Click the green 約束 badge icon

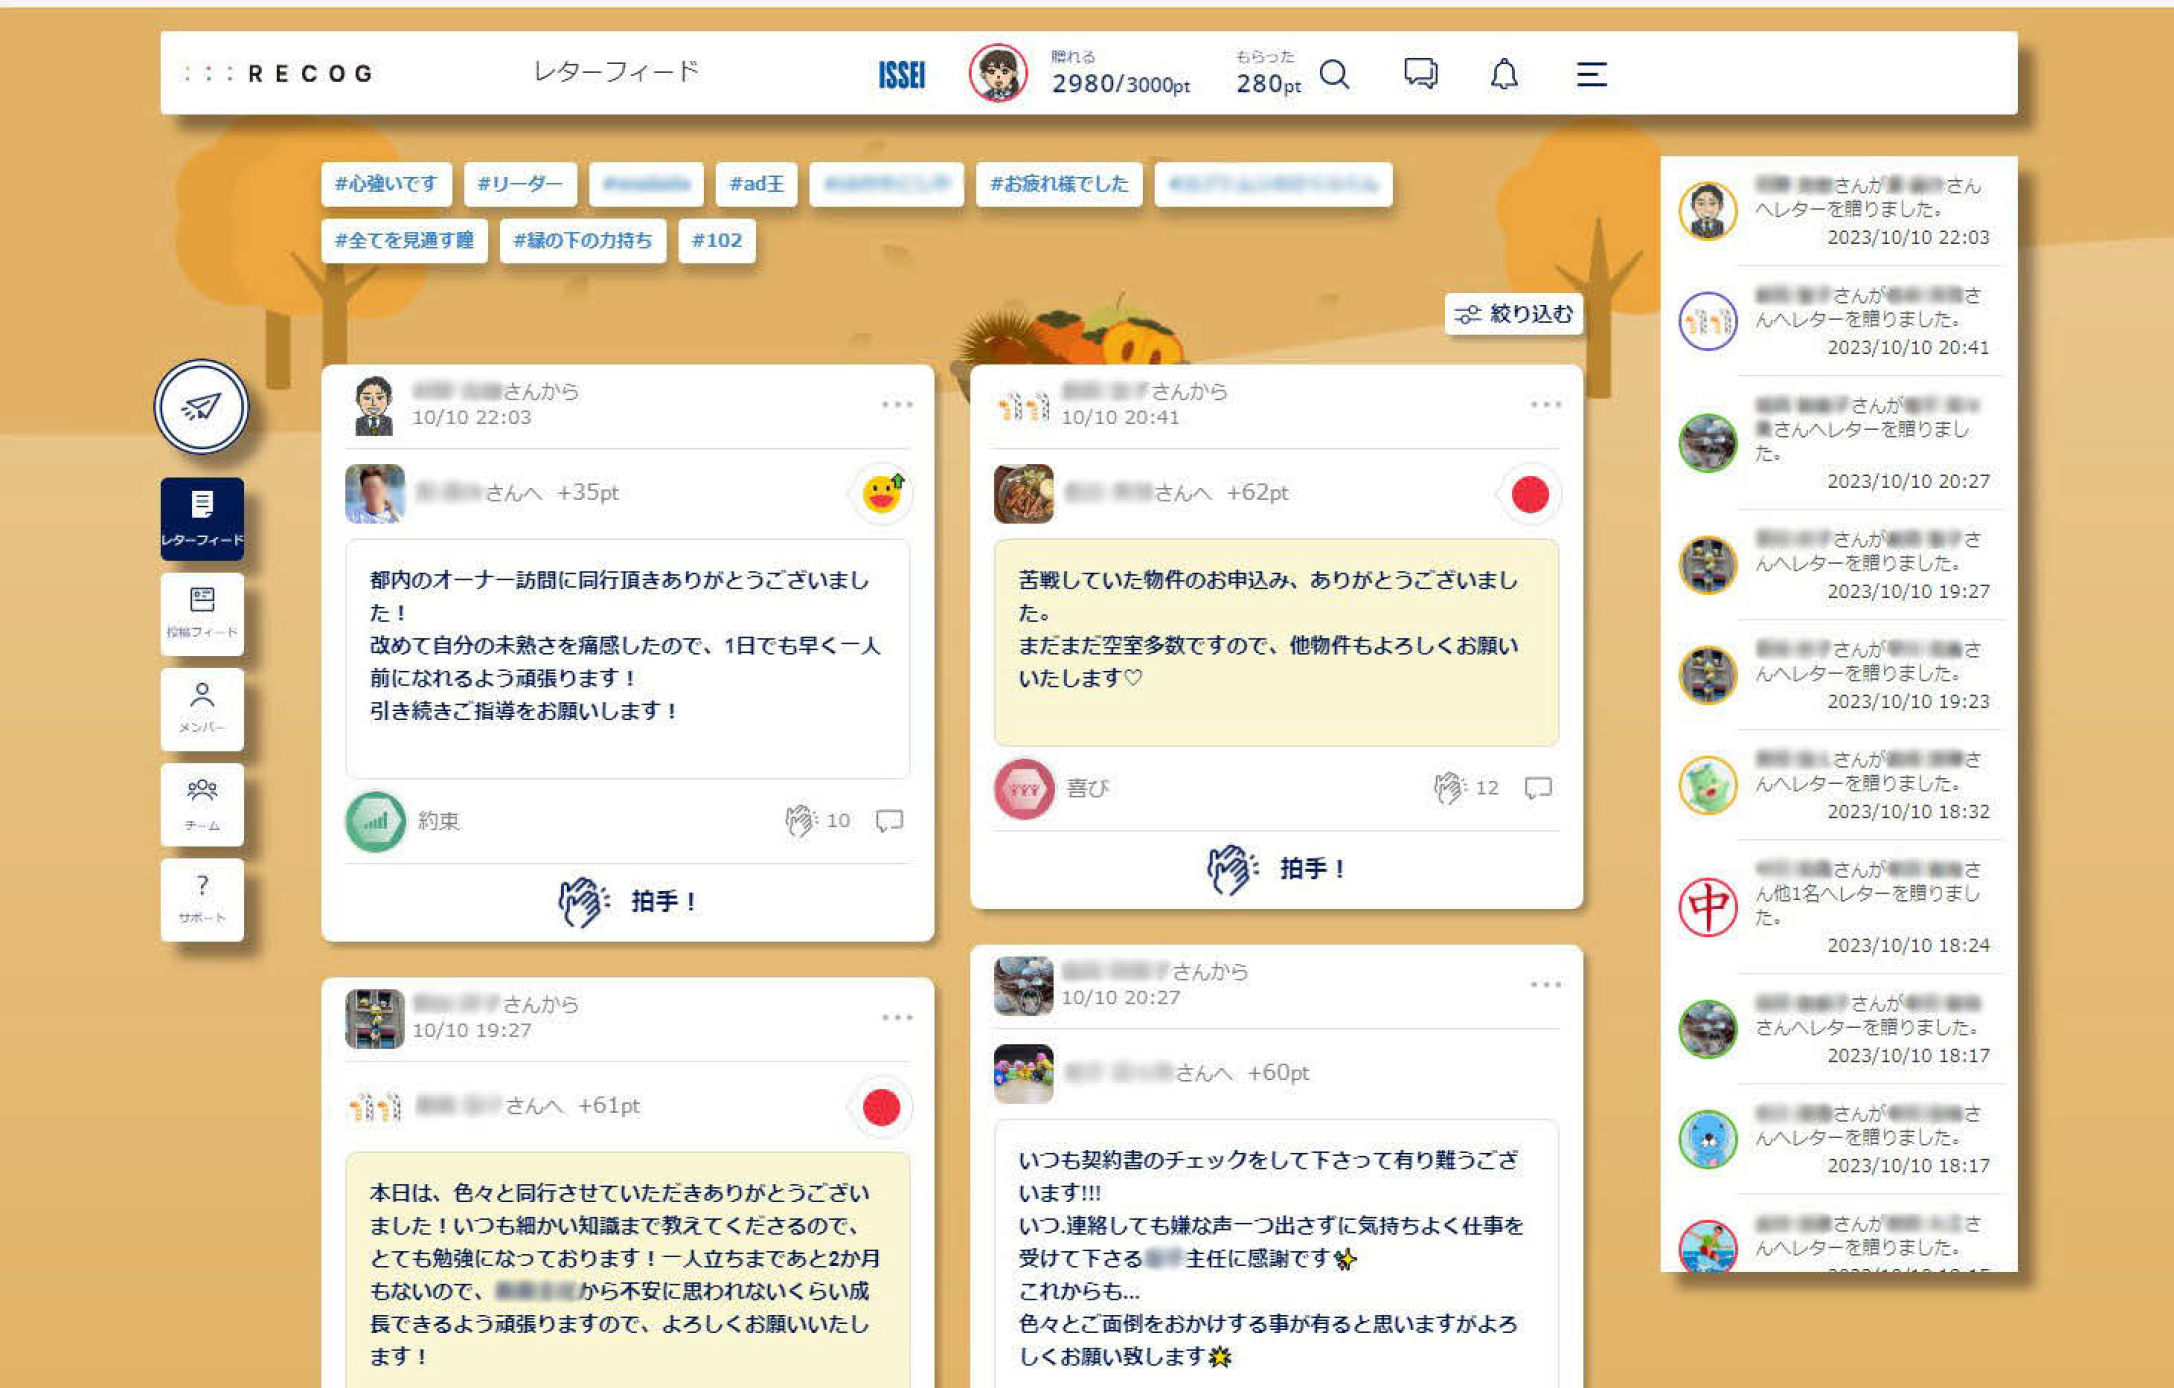375,821
